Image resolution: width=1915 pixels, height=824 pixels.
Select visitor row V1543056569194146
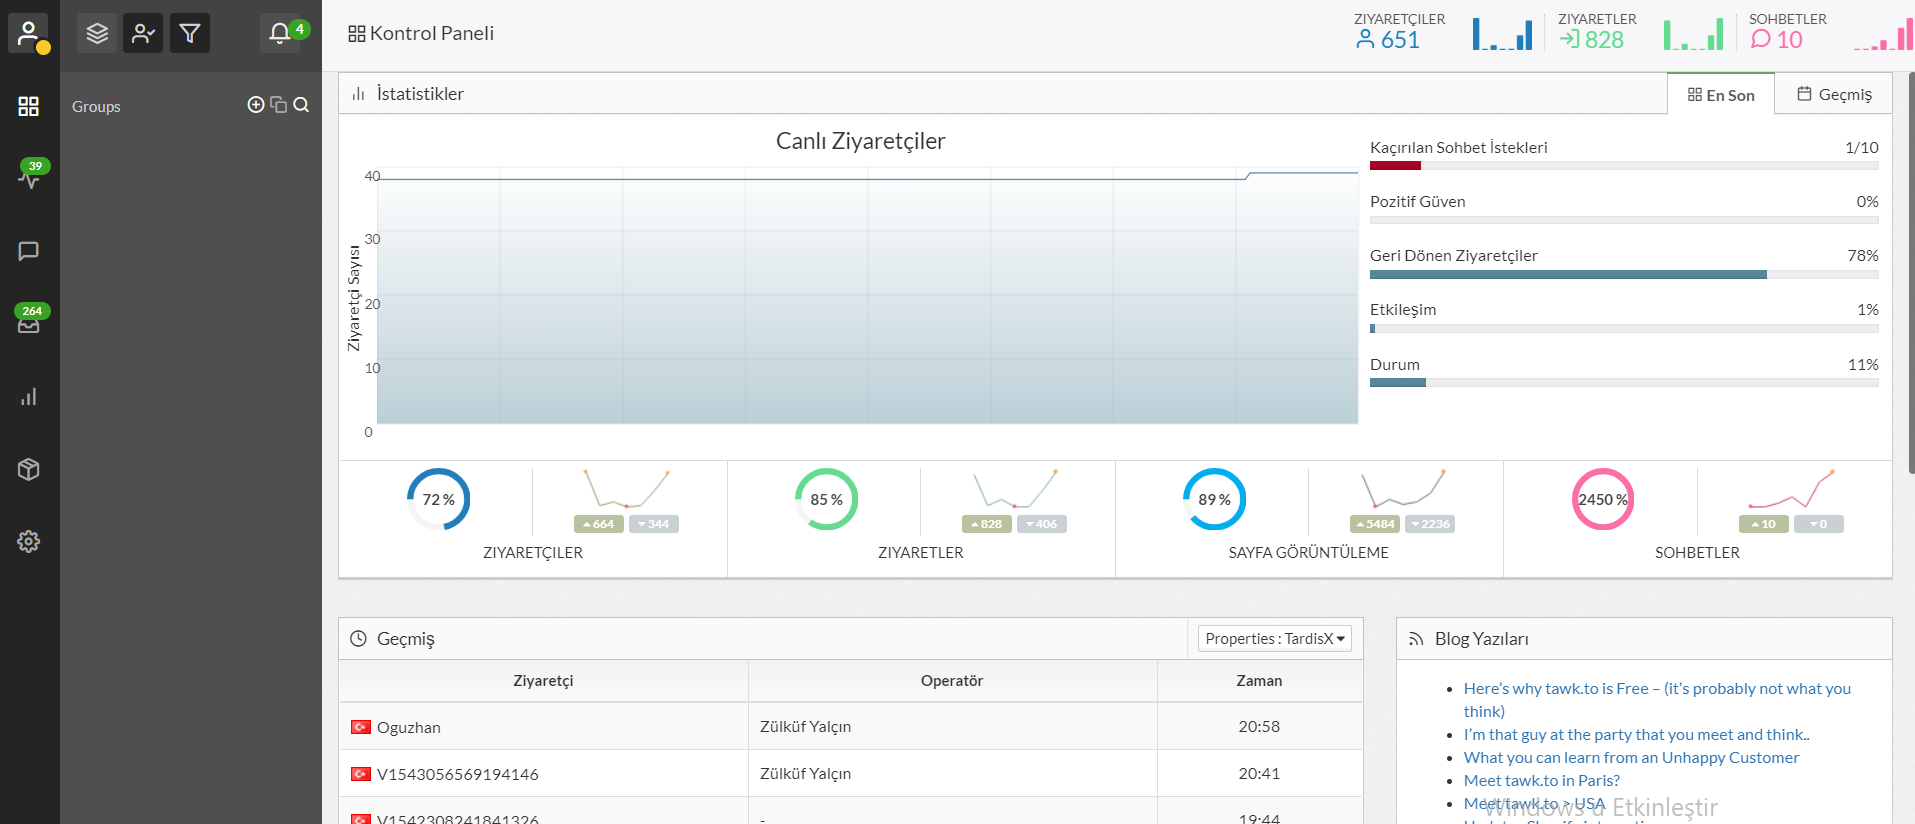(851, 773)
